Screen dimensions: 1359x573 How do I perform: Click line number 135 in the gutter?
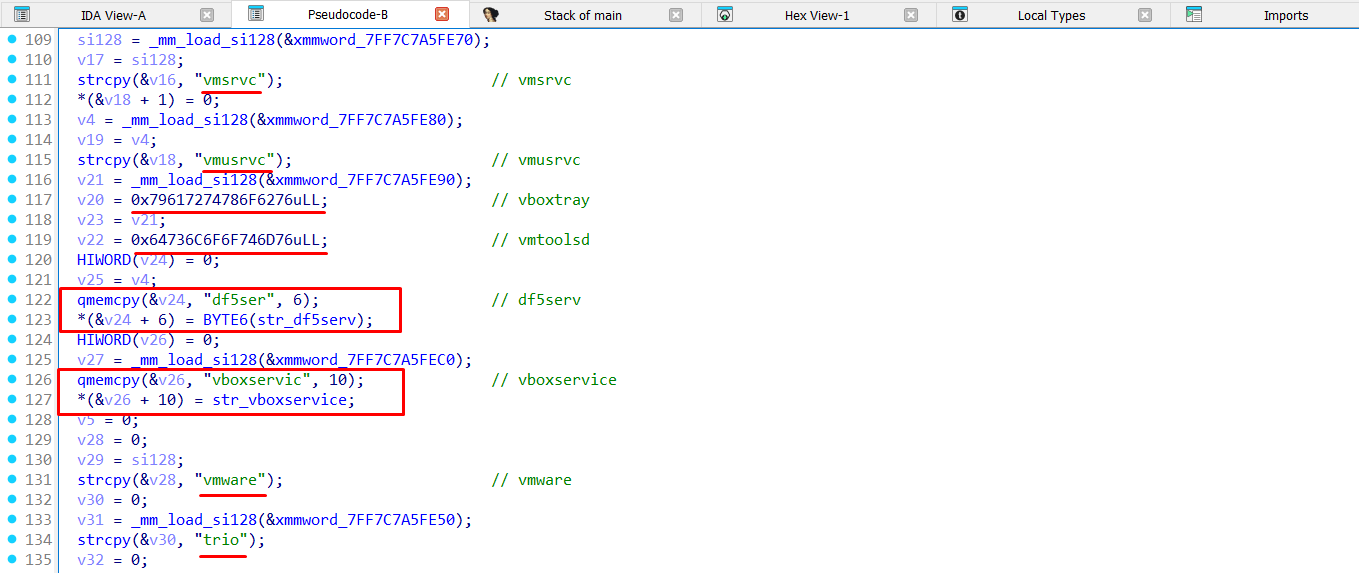point(37,560)
